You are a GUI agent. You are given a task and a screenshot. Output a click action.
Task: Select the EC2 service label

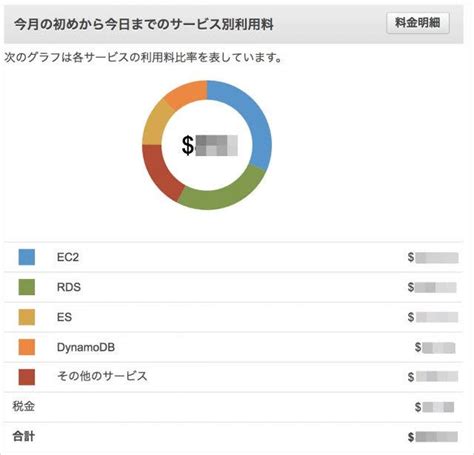[x=68, y=257]
